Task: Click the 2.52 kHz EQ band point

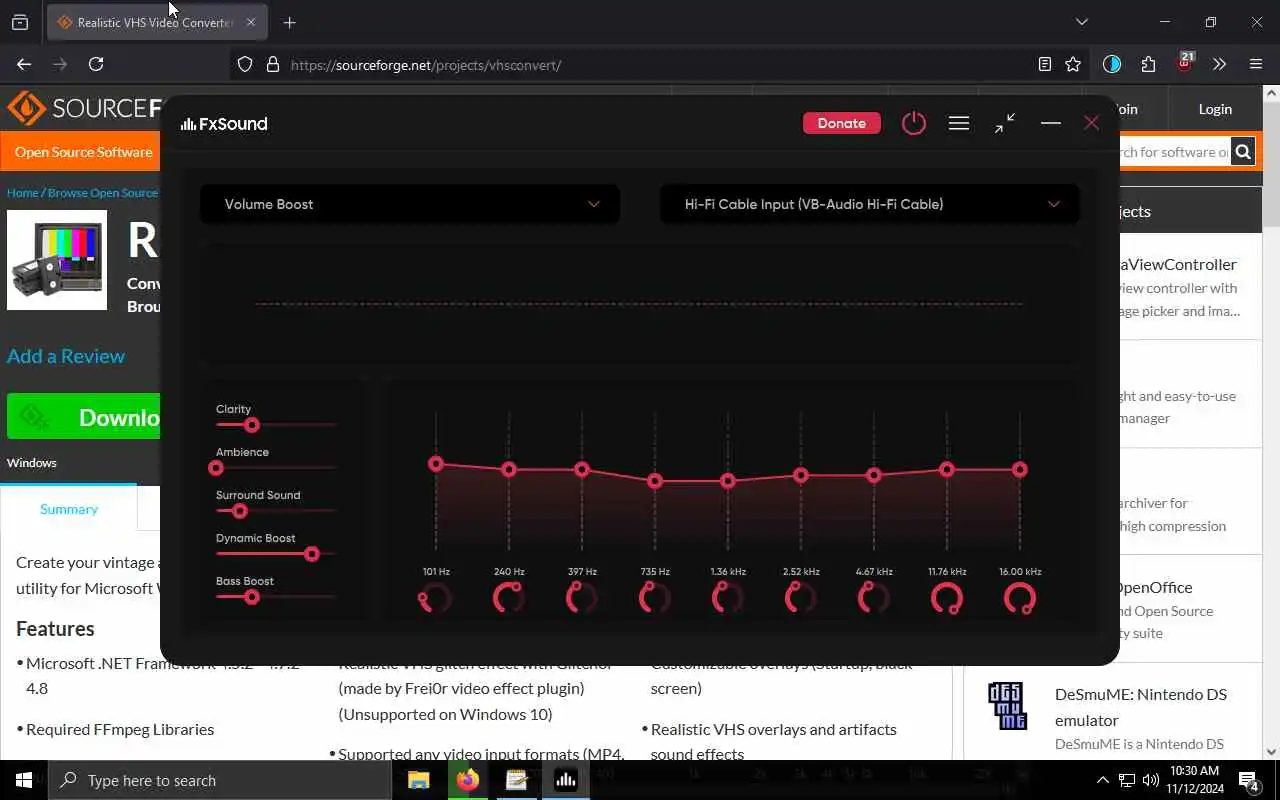Action: point(801,475)
